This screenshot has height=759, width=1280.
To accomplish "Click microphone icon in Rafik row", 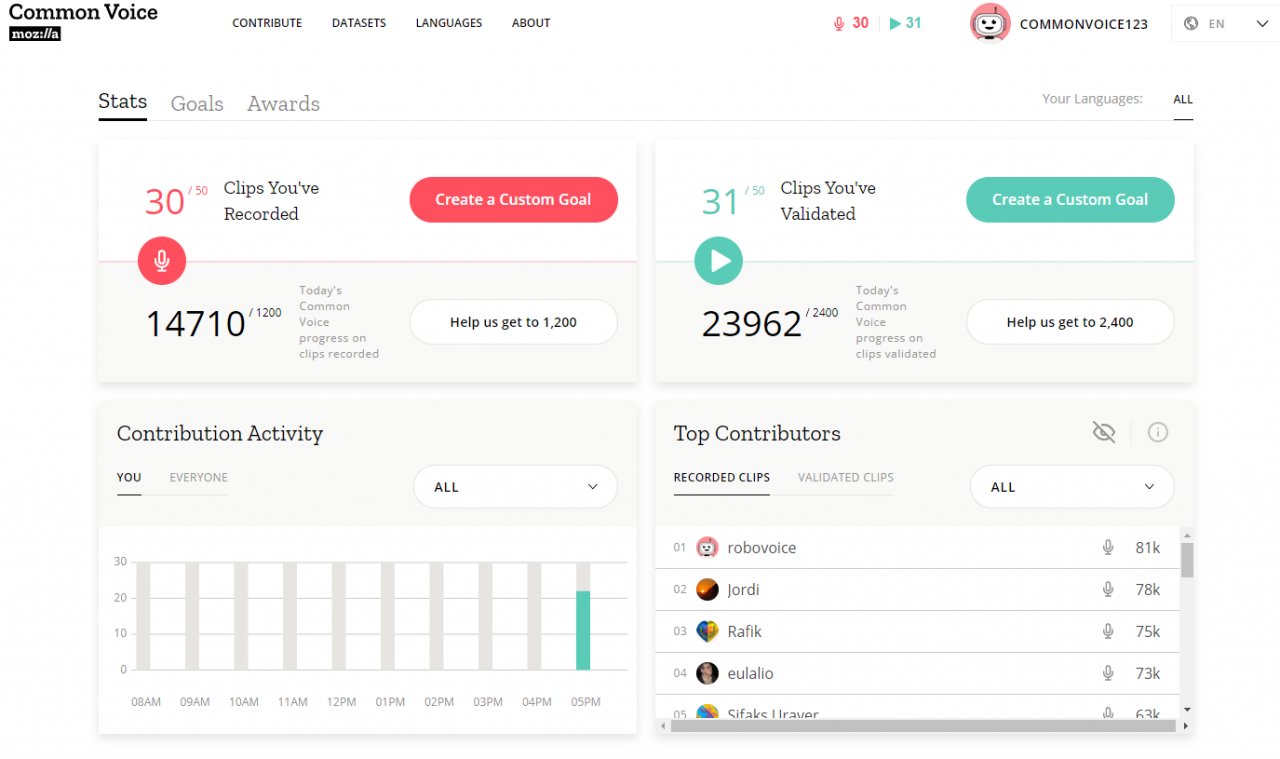I will 1108,631.
